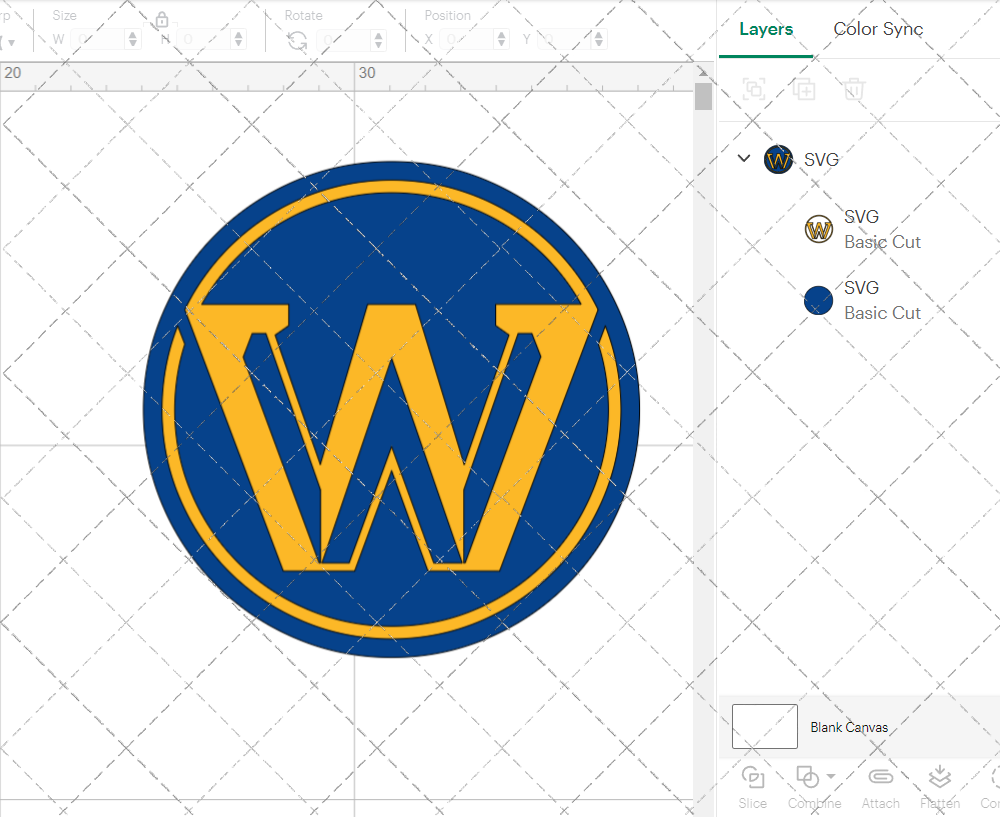This screenshot has width=1000, height=817.
Task: Click the width W input field
Action: coord(98,40)
